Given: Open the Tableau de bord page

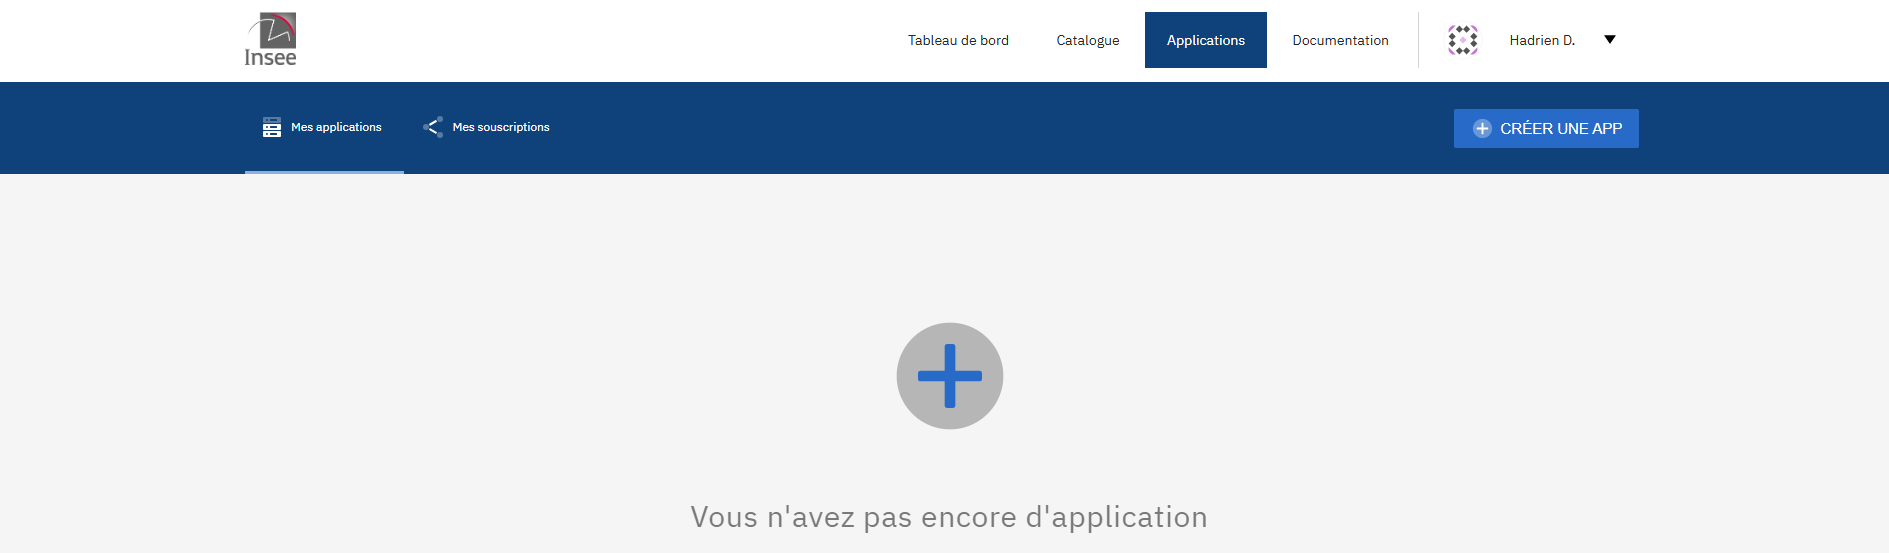Looking at the screenshot, I should [x=958, y=40].
